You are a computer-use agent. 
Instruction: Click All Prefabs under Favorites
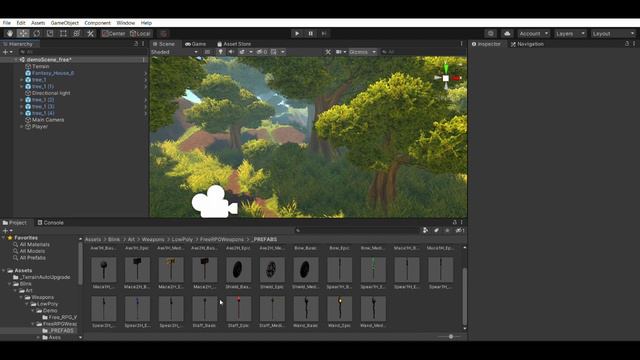pos(33,258)
